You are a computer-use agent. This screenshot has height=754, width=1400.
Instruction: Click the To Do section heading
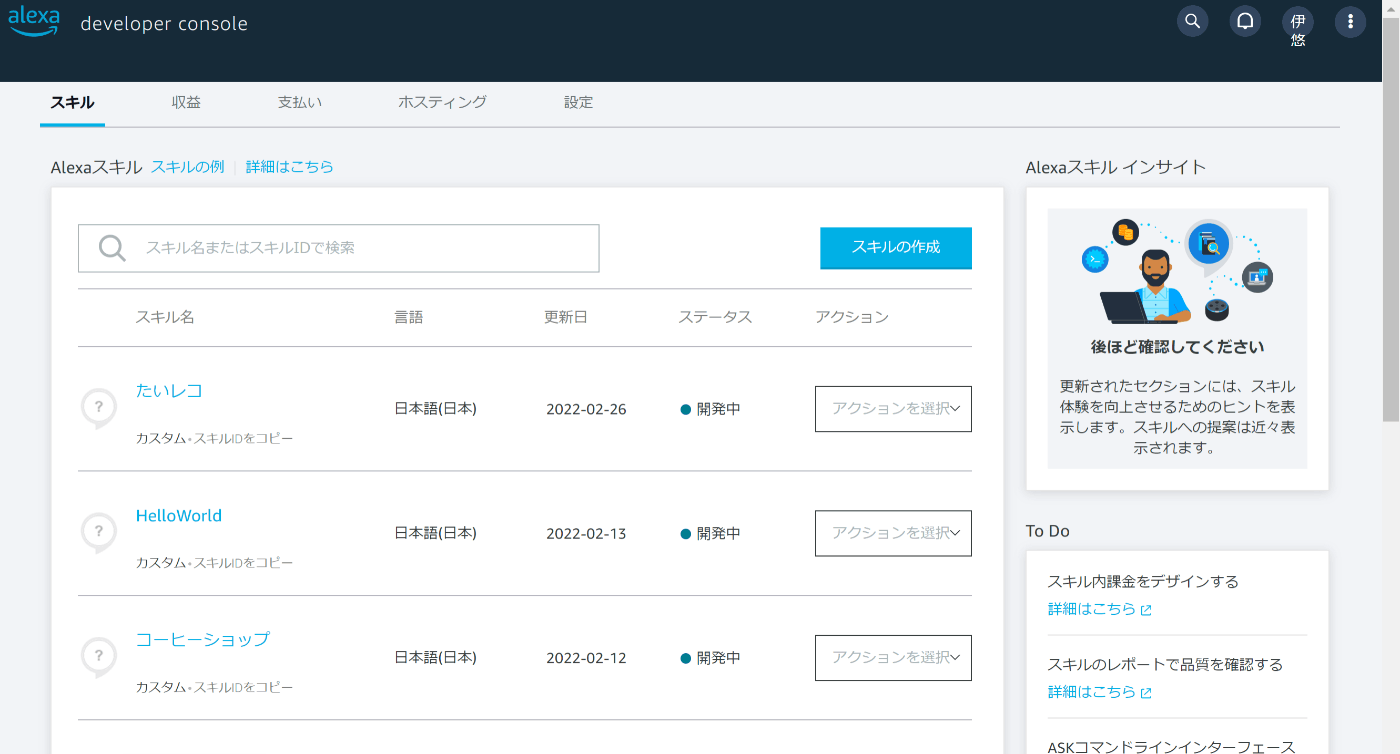[1048, 531]
